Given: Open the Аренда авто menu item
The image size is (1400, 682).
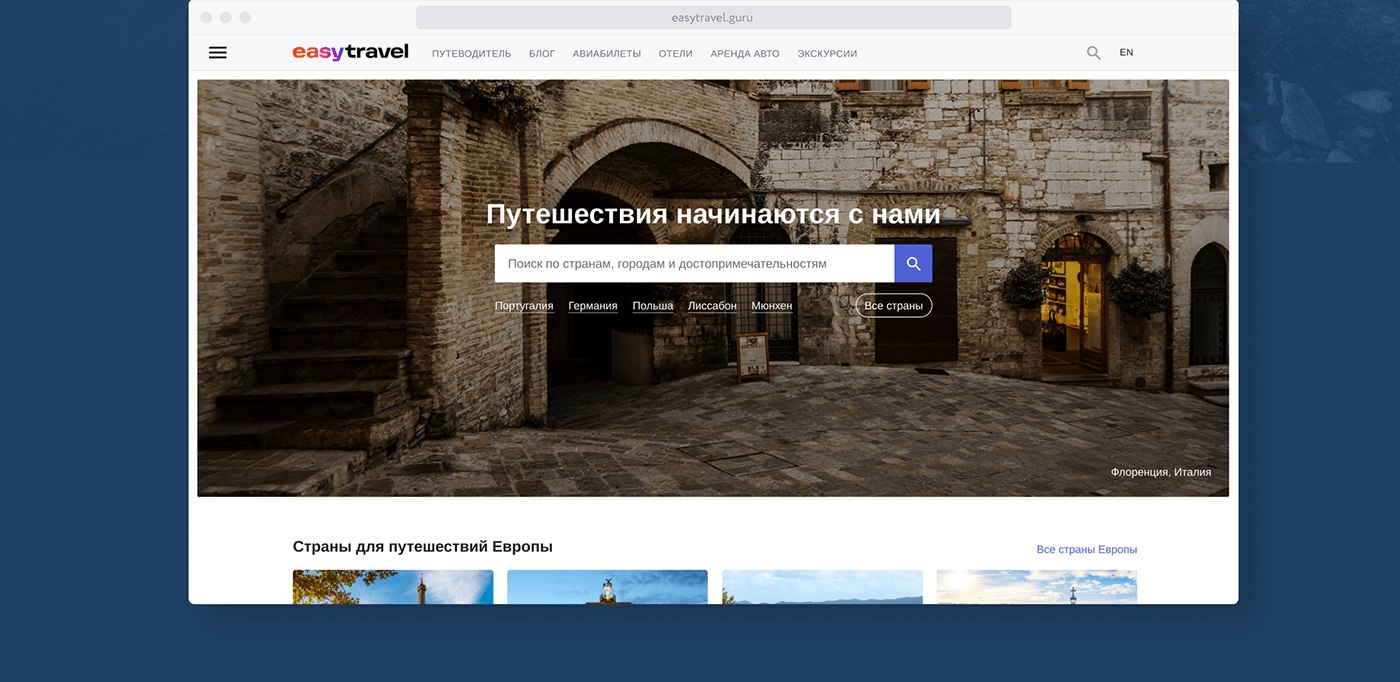Looking at the screenshot, I should click(x=745, y=54).
